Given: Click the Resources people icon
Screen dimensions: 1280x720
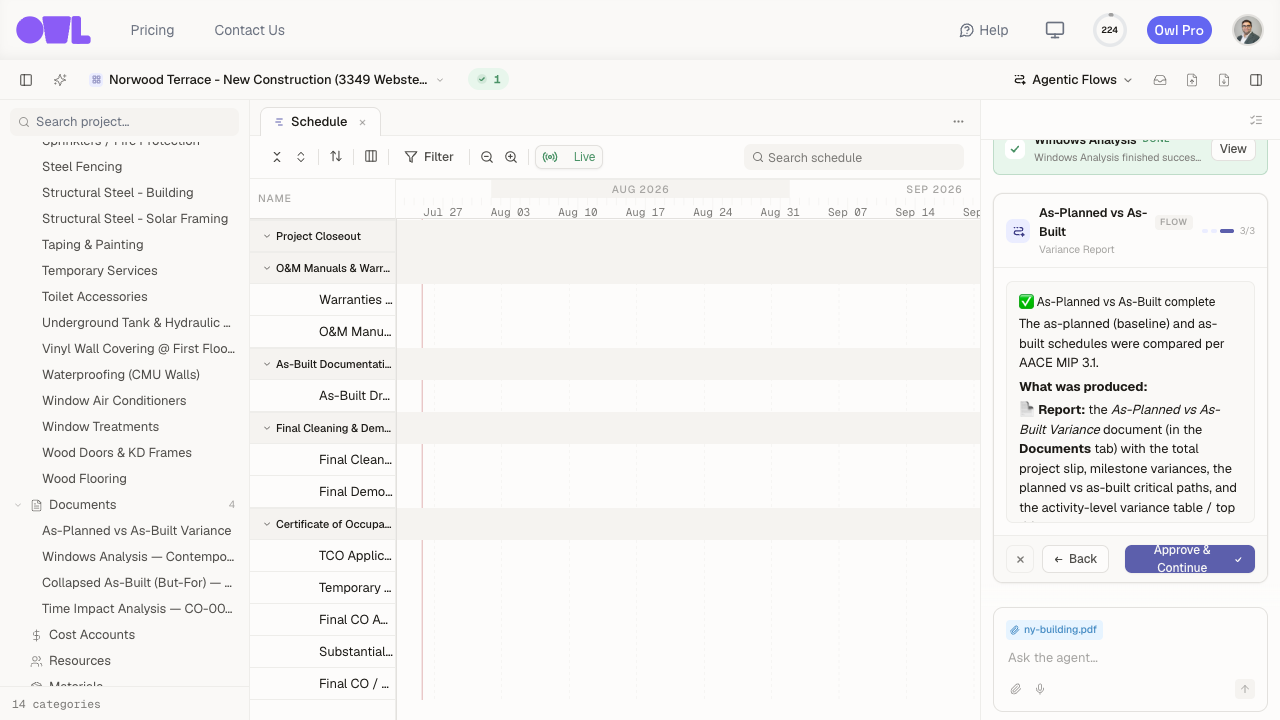Looking at the screenshot, I should coord(36,661).
